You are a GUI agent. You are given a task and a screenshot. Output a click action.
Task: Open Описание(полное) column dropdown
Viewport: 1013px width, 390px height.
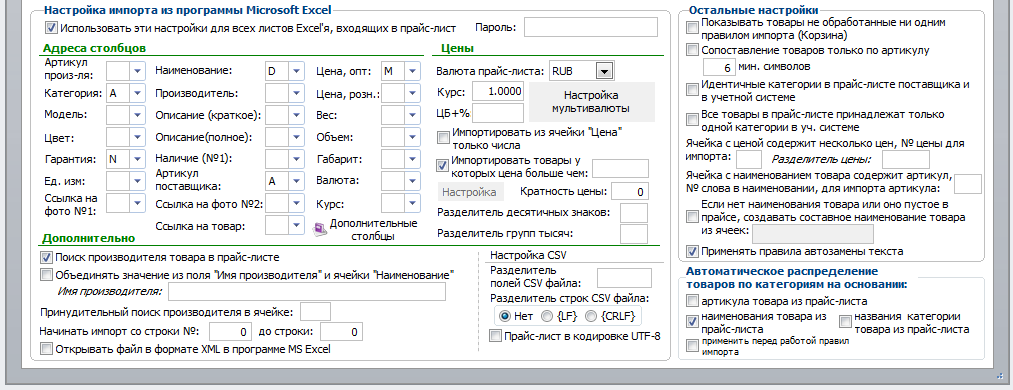(296, 138)
